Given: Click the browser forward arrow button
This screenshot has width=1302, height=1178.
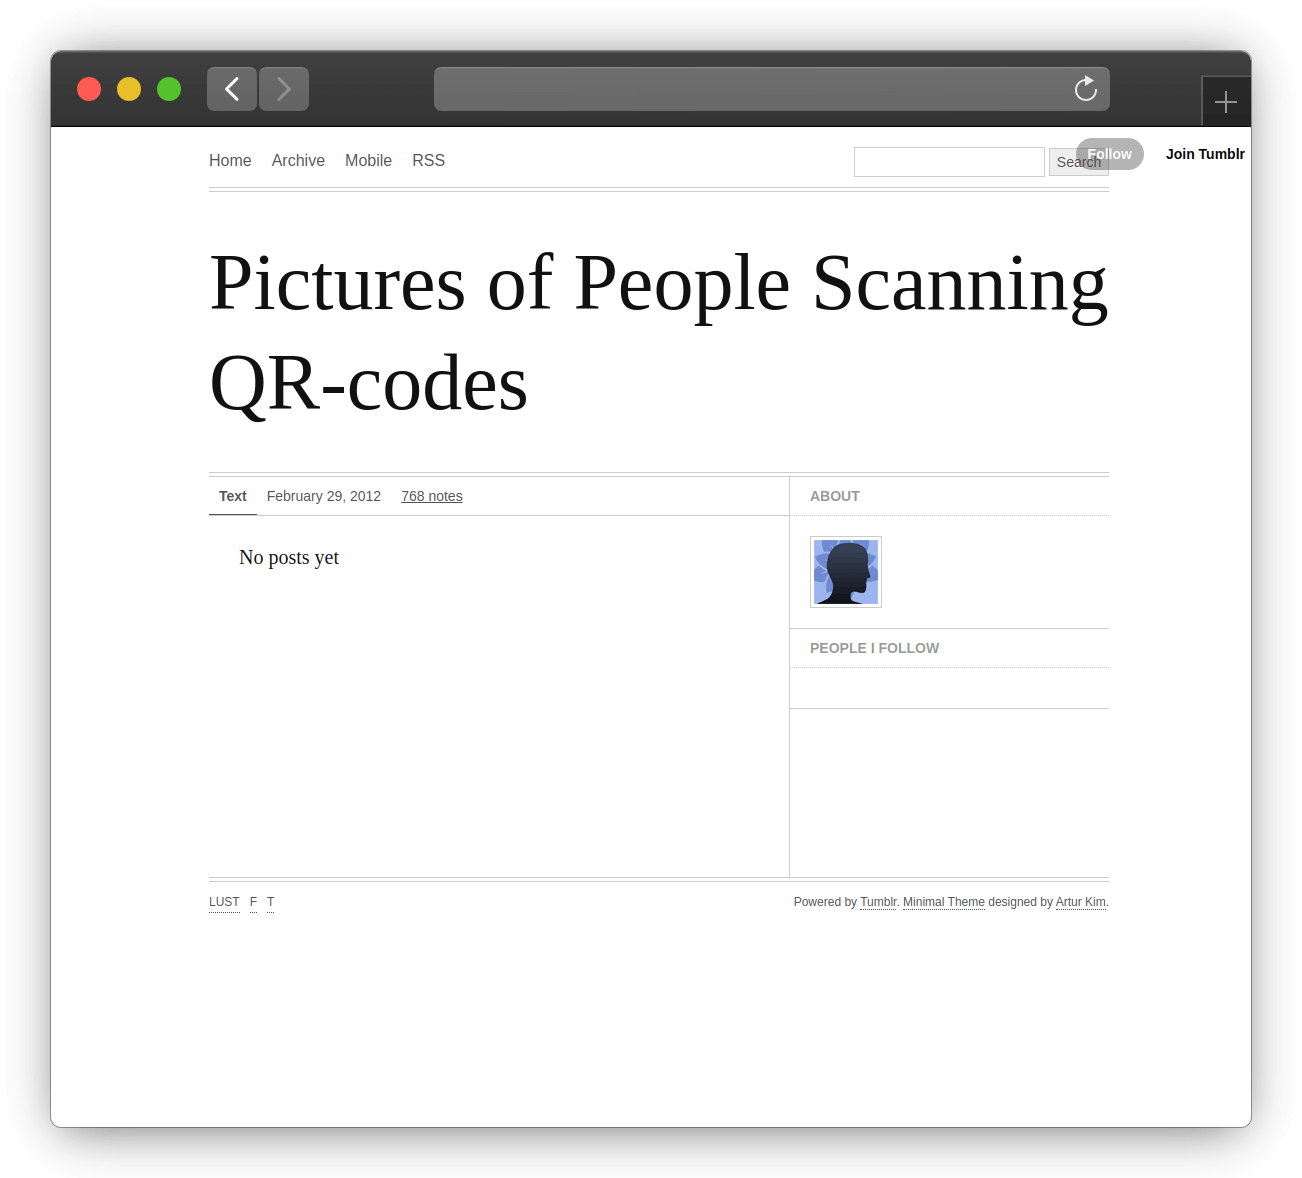Looking at the screenshot, I should [284, 89].
